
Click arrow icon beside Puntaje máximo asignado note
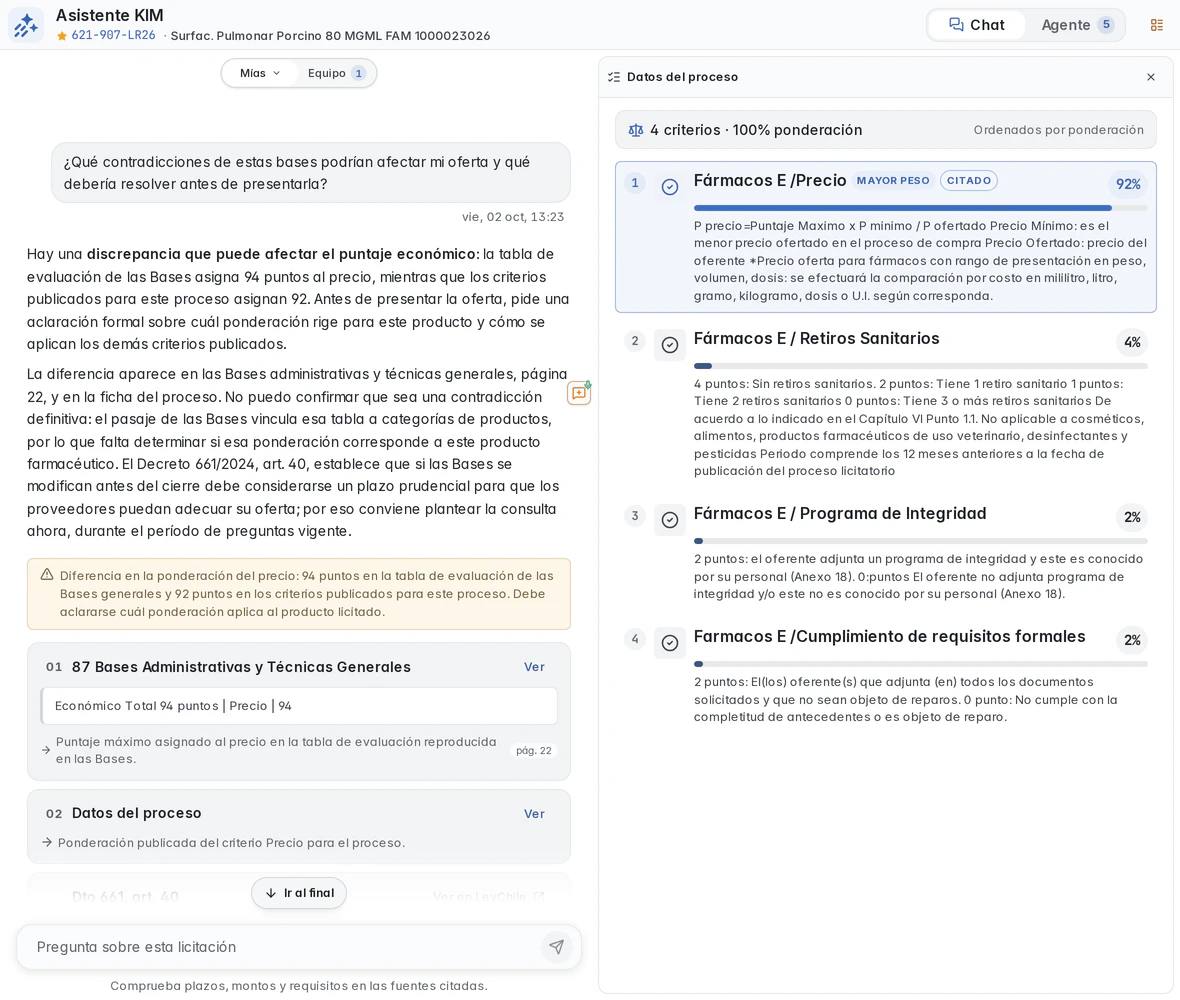pyautogui.click(x=46, y=750)
